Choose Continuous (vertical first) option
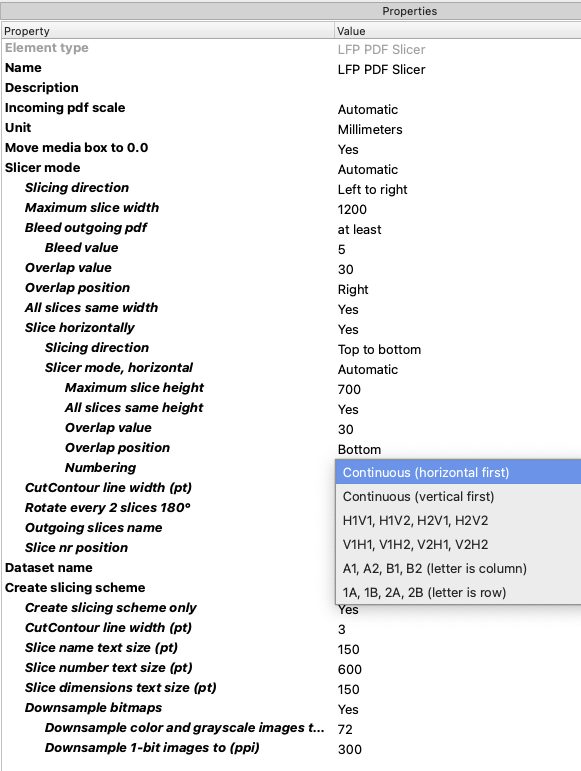 coord(458,497)
